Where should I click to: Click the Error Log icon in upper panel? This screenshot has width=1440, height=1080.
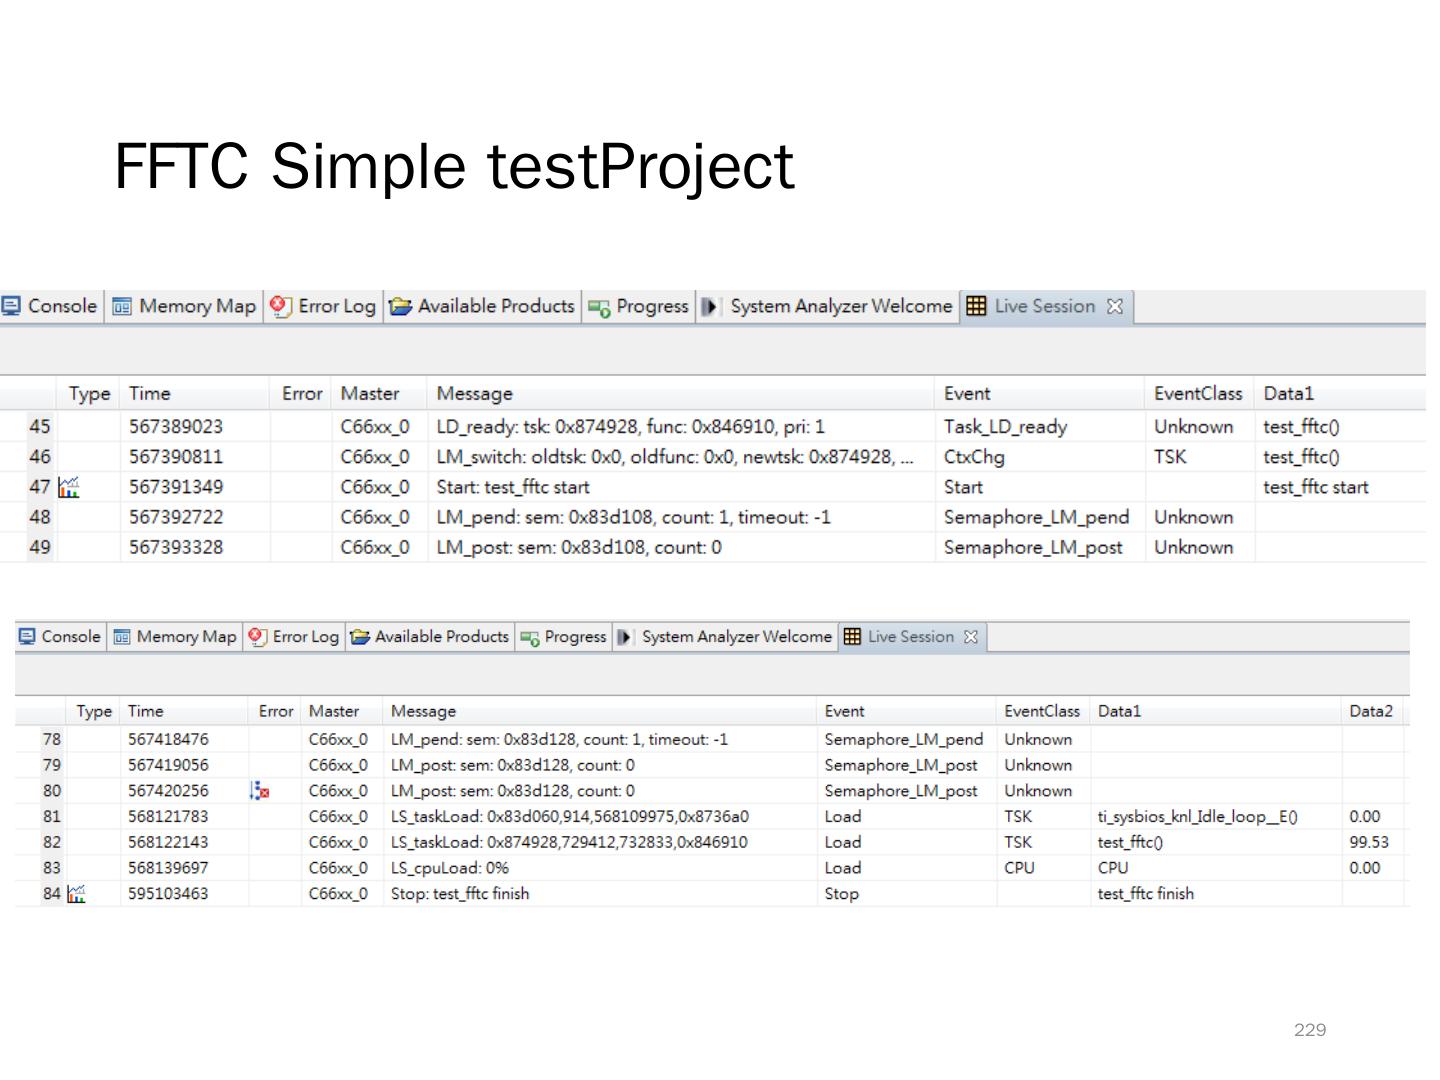282,306
